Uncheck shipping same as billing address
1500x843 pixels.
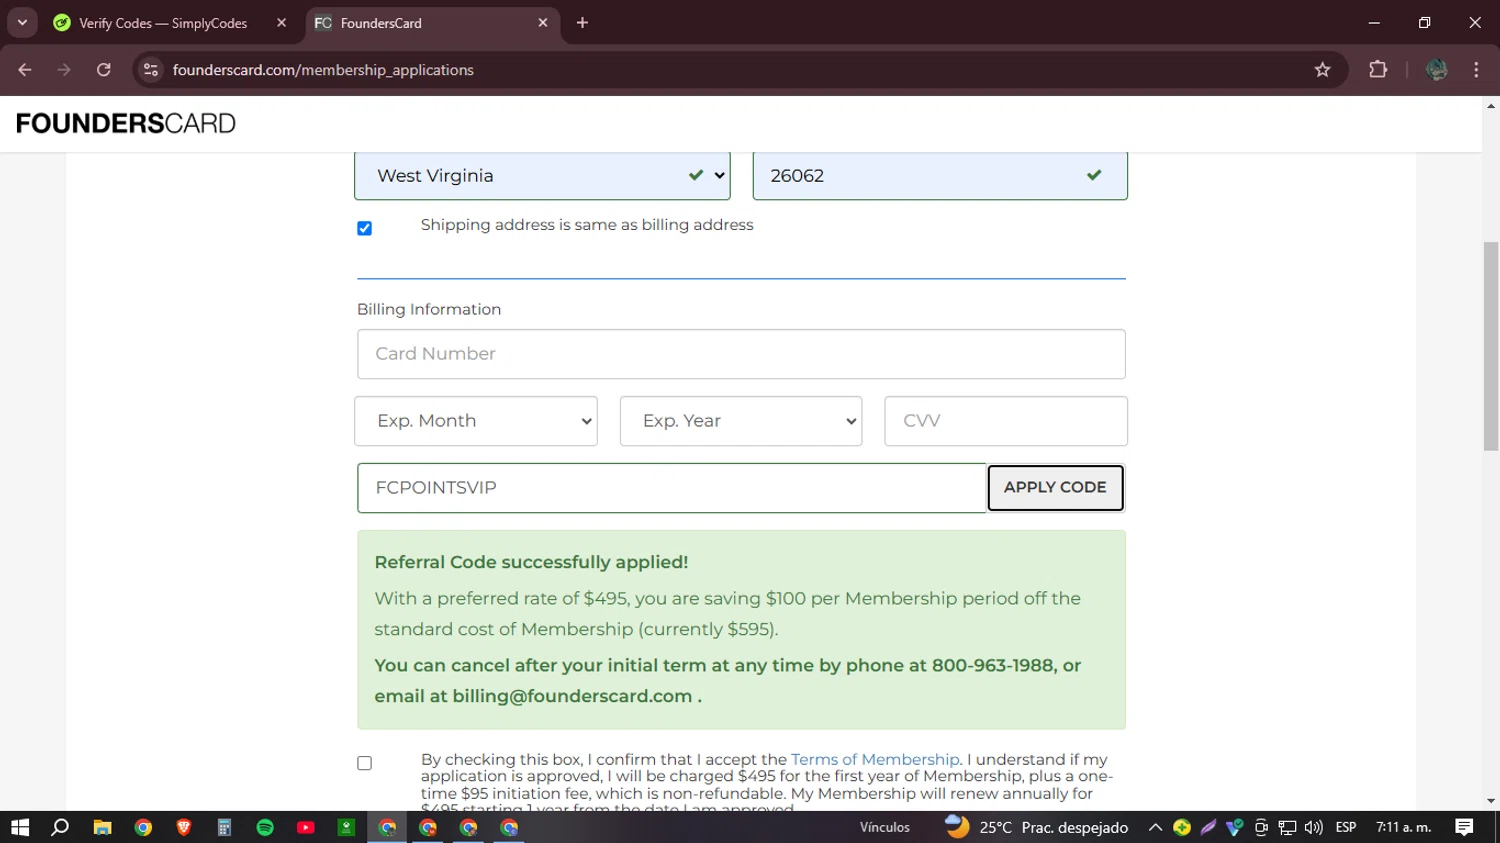point(365,228)
